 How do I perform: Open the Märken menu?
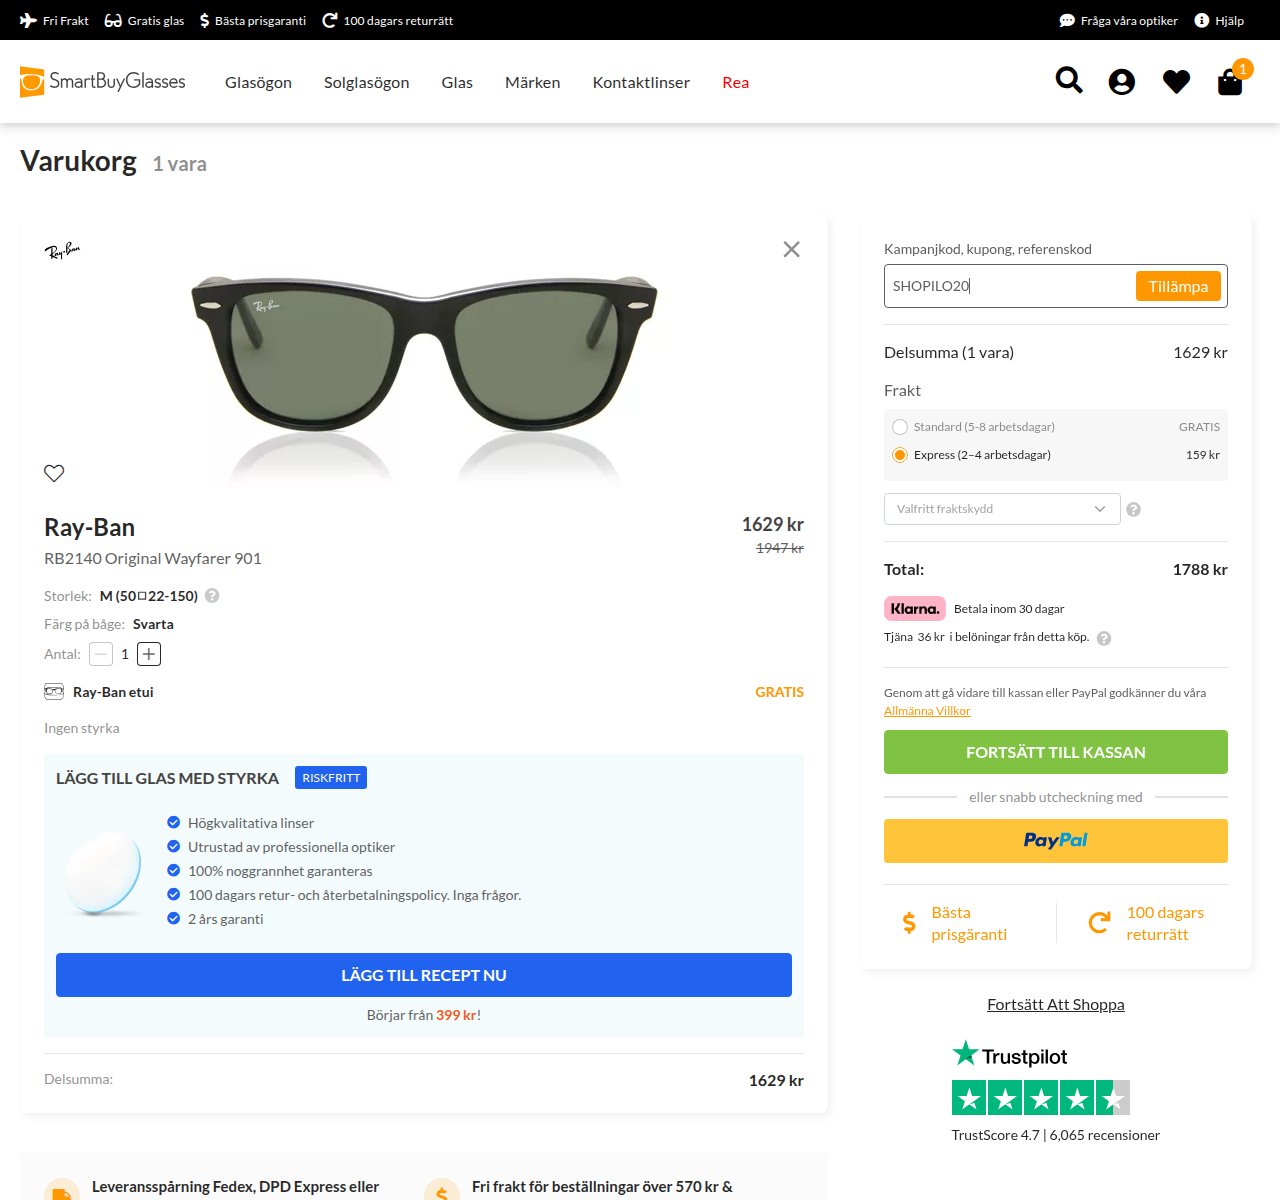pos(532,82)
